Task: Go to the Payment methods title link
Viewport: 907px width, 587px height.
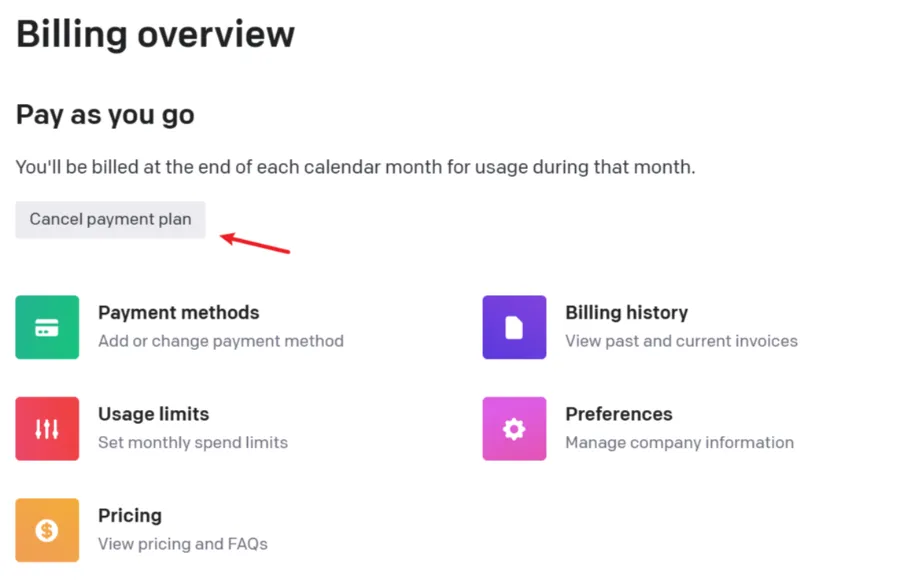Action: point(179,313)
